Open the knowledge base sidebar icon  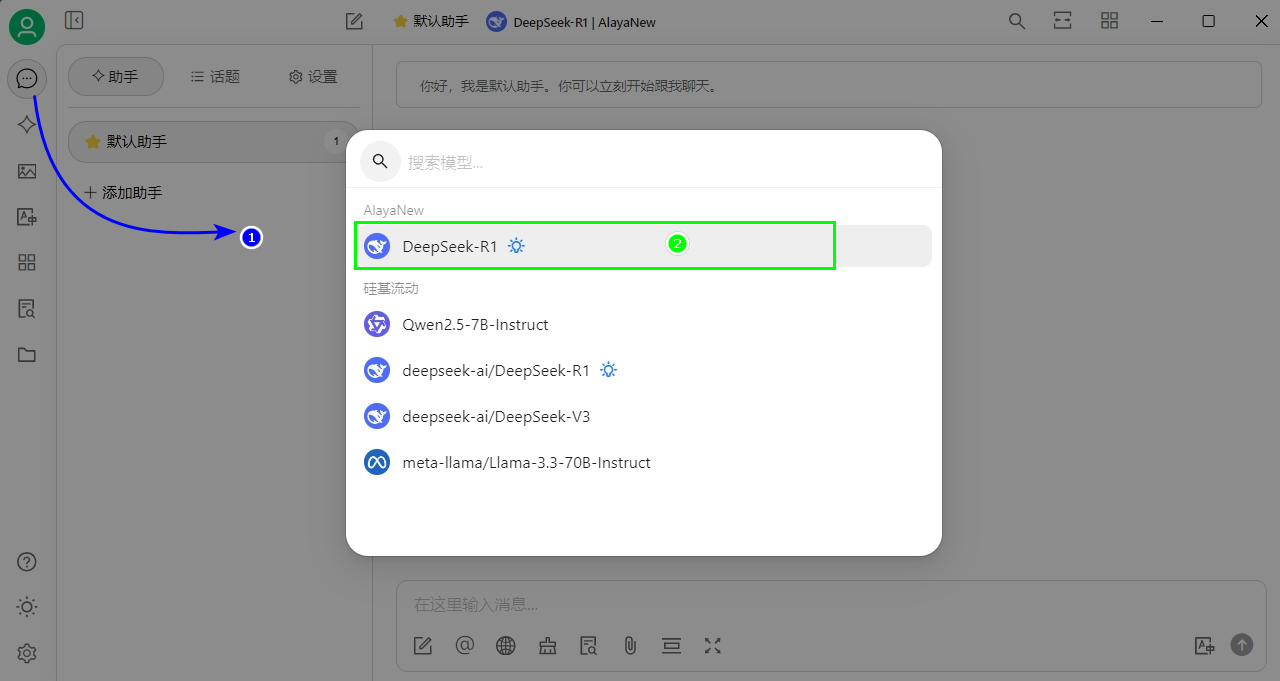[x=27, y=309]
